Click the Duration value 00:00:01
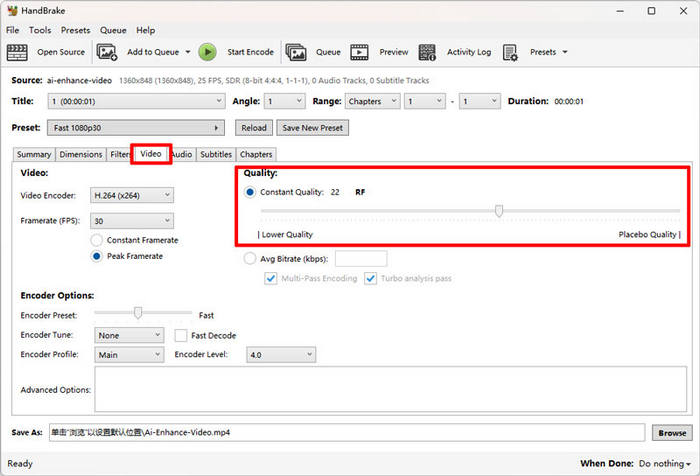The height and width of the screenshot is (476, 700). pos(569,101)
